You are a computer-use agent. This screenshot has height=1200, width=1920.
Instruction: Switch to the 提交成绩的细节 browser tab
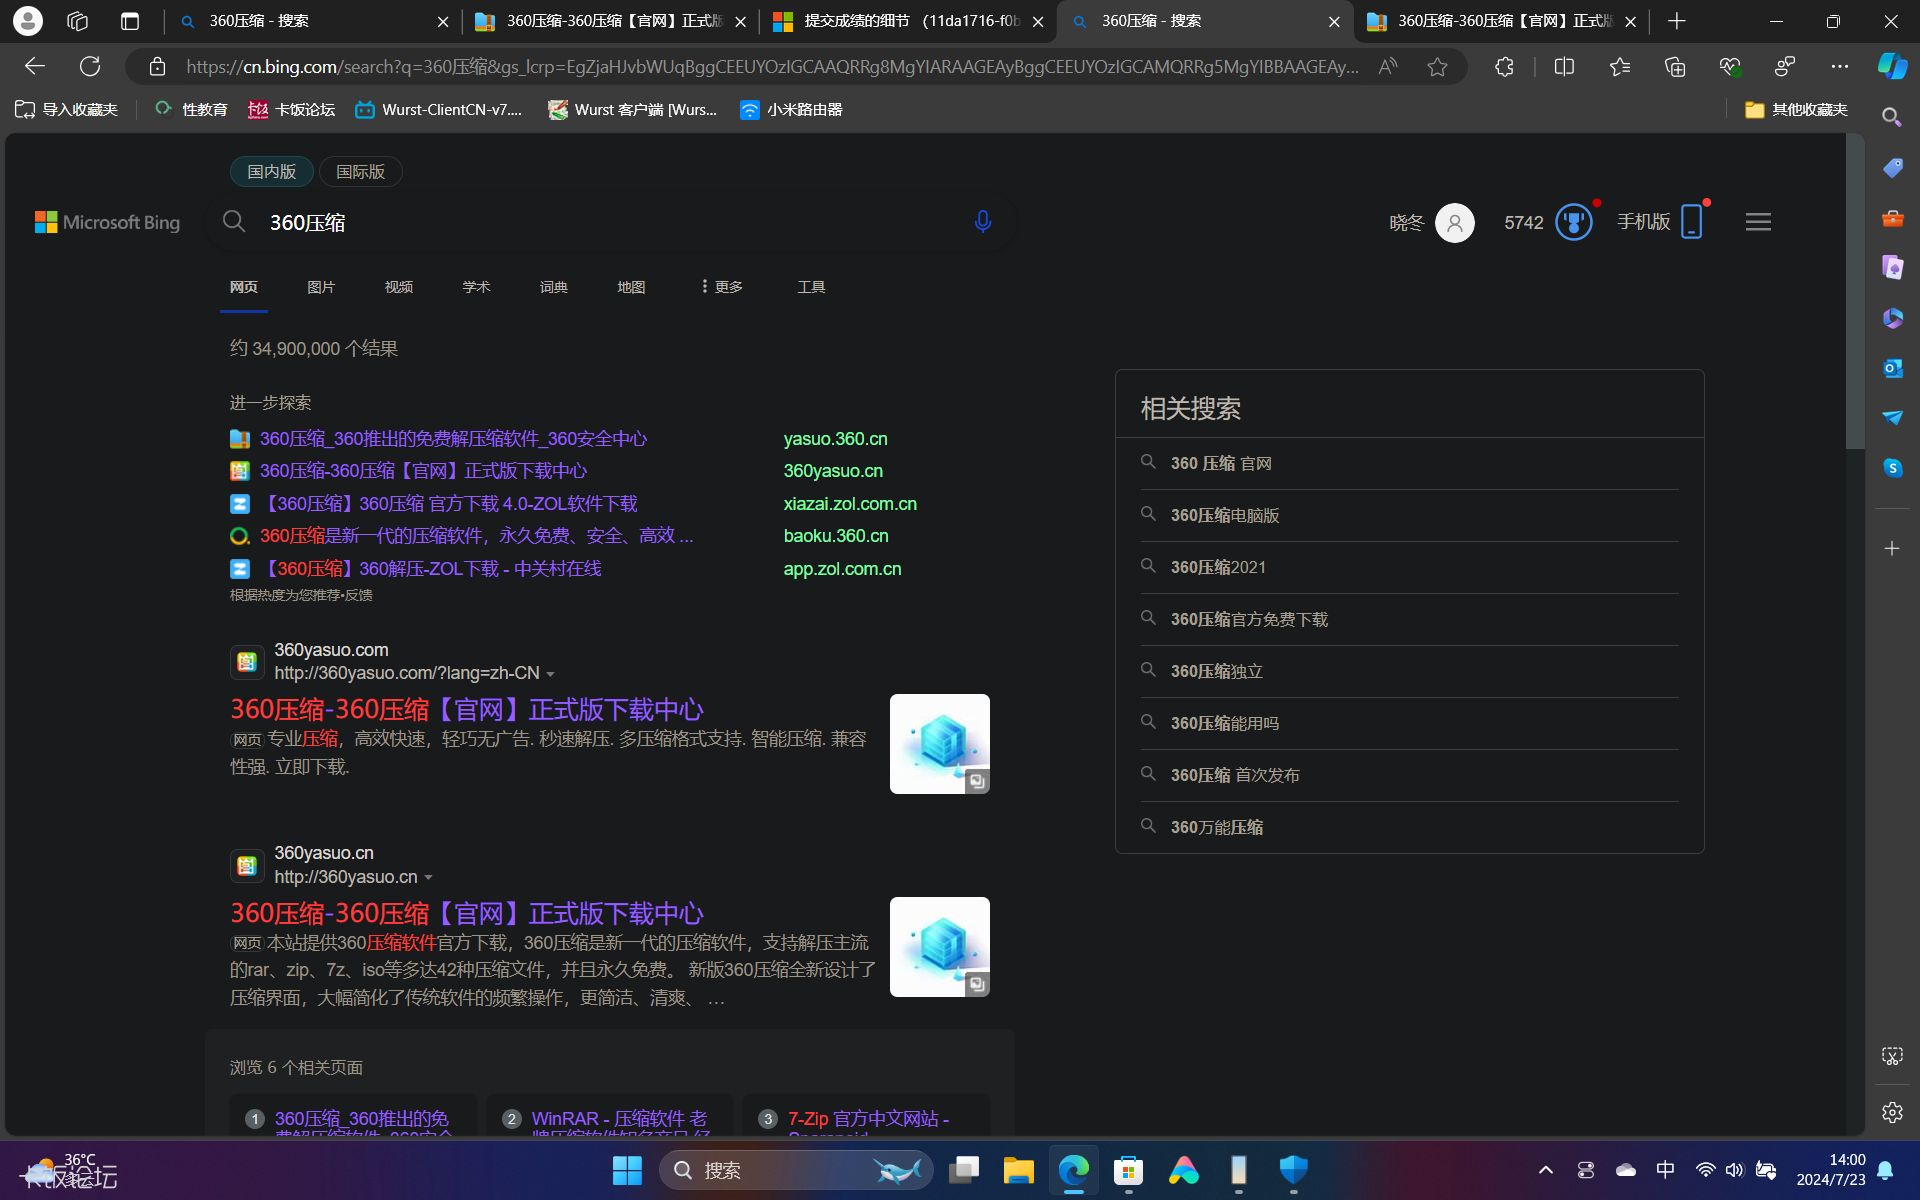point(900,21)
